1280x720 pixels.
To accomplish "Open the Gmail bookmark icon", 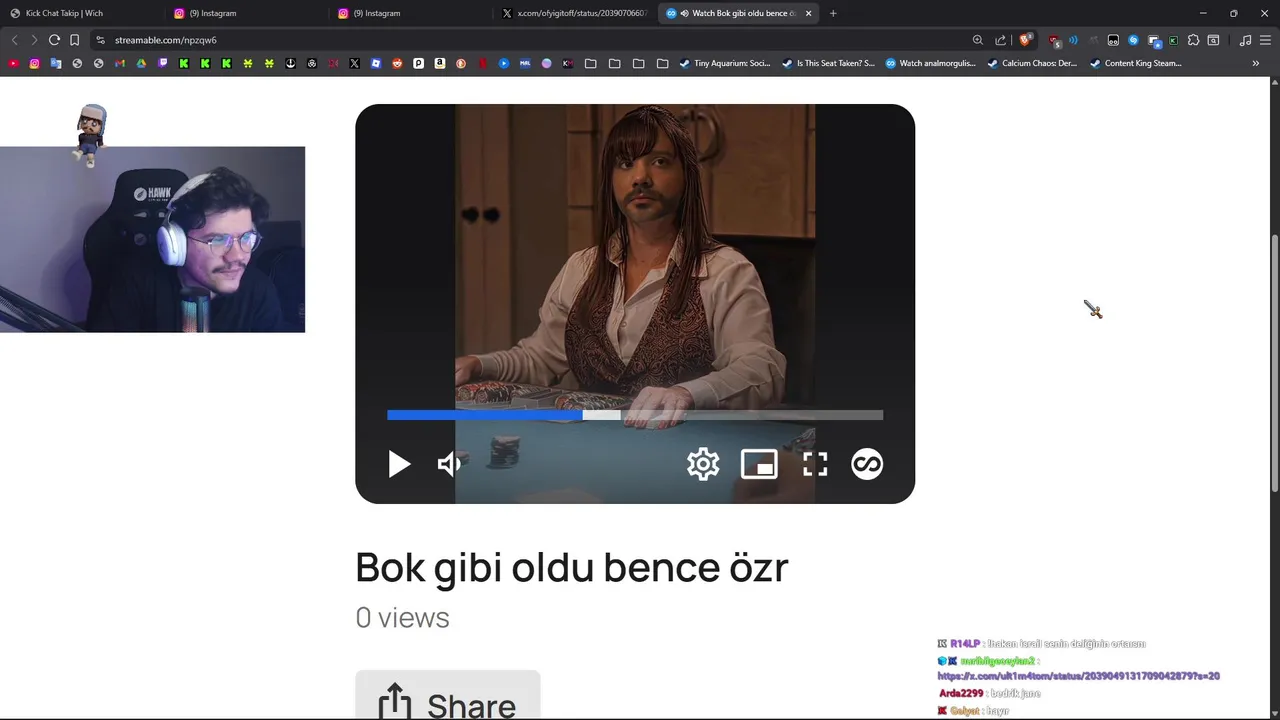I will pyautogui.click(x=120, y=63).
